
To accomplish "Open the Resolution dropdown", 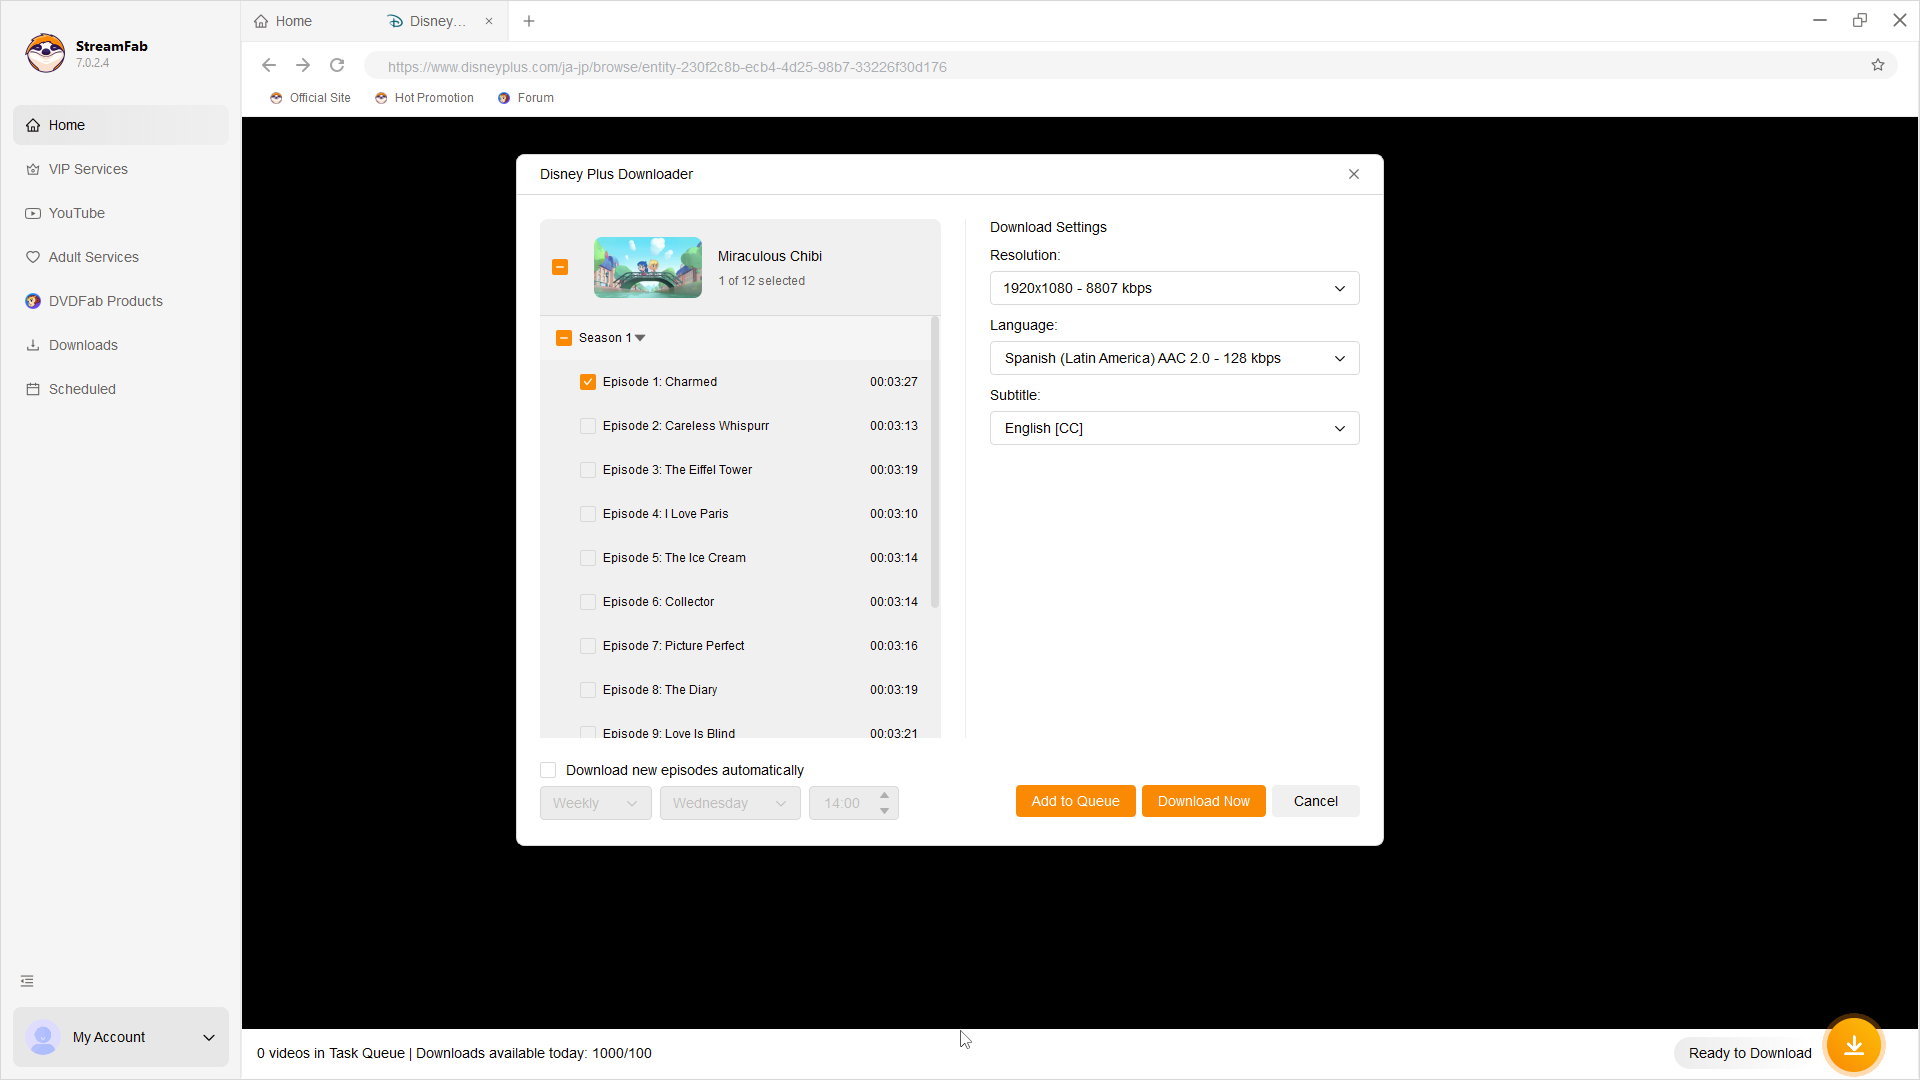I will pos(1174,288).
